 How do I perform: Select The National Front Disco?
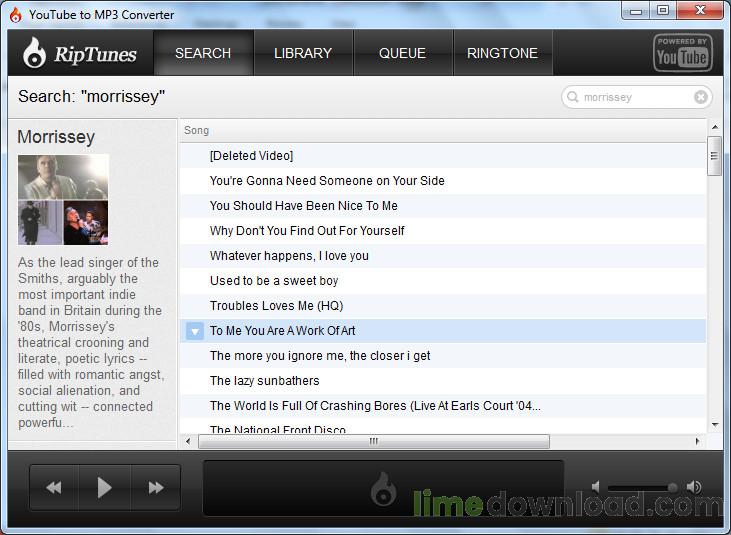[443, 426]
